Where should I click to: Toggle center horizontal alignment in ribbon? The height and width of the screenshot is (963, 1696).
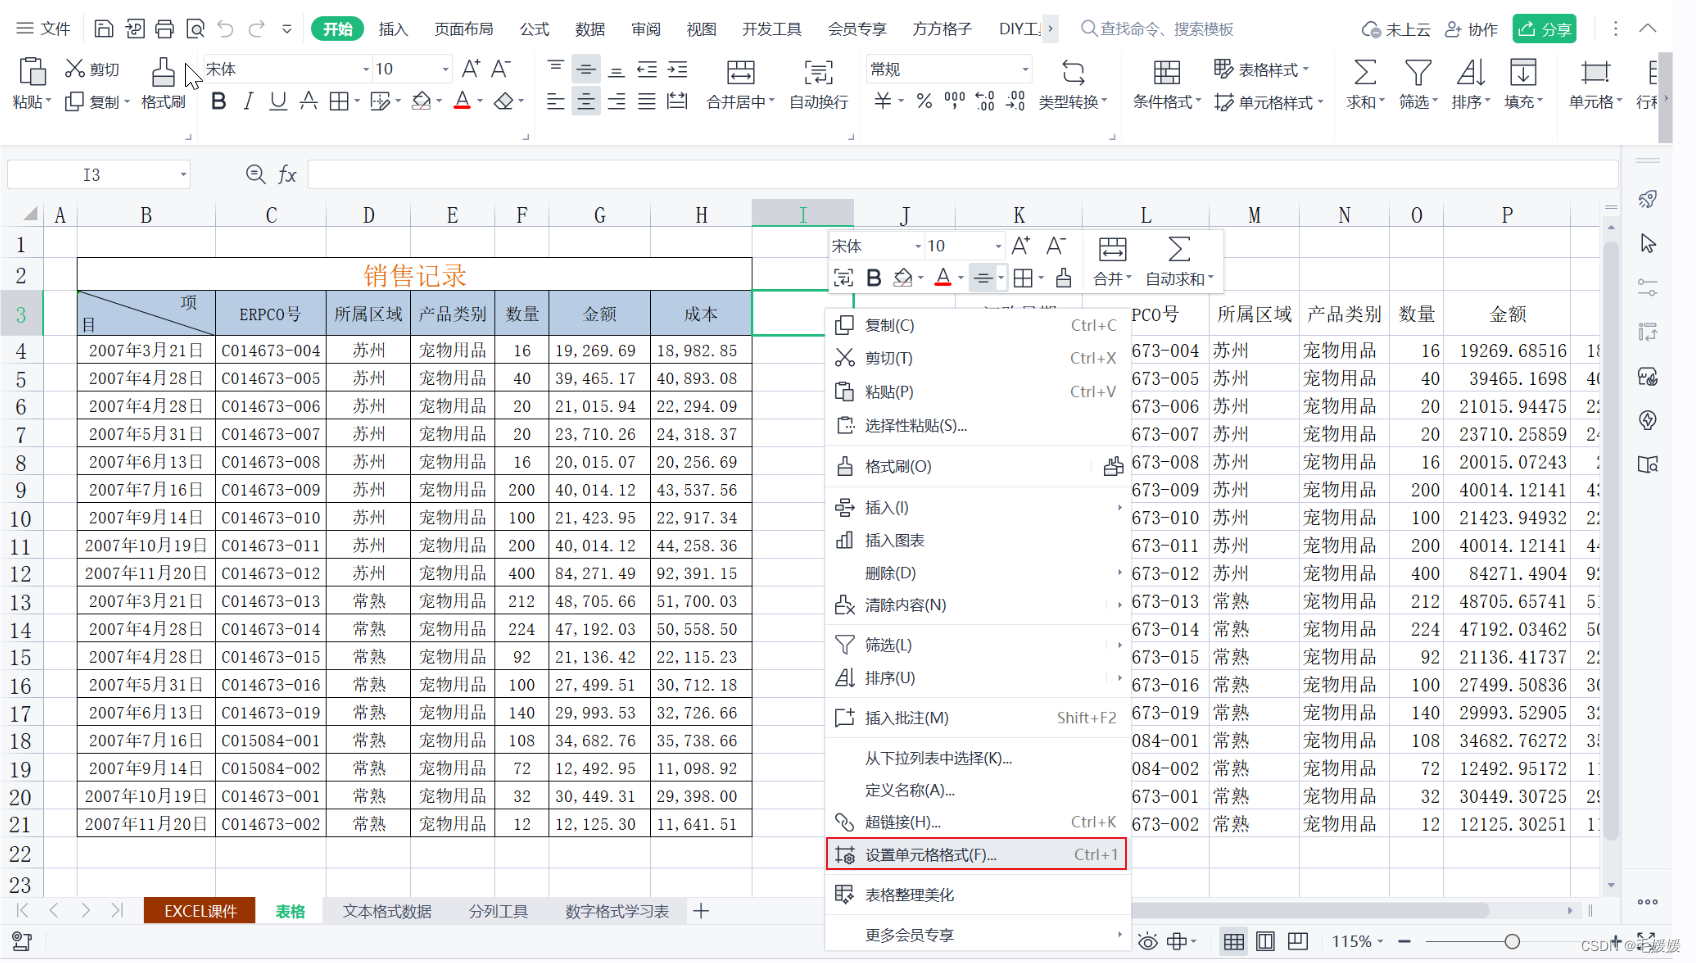[586, 101]
